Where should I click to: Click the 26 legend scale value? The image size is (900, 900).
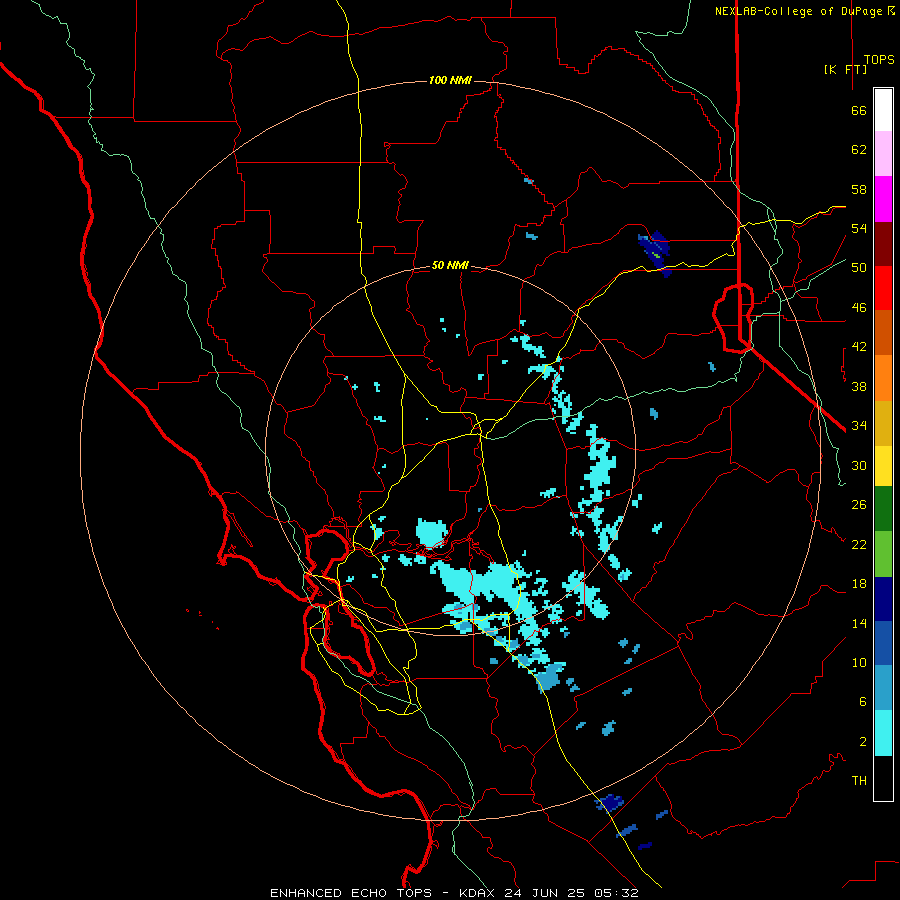(x=859, y=505)
